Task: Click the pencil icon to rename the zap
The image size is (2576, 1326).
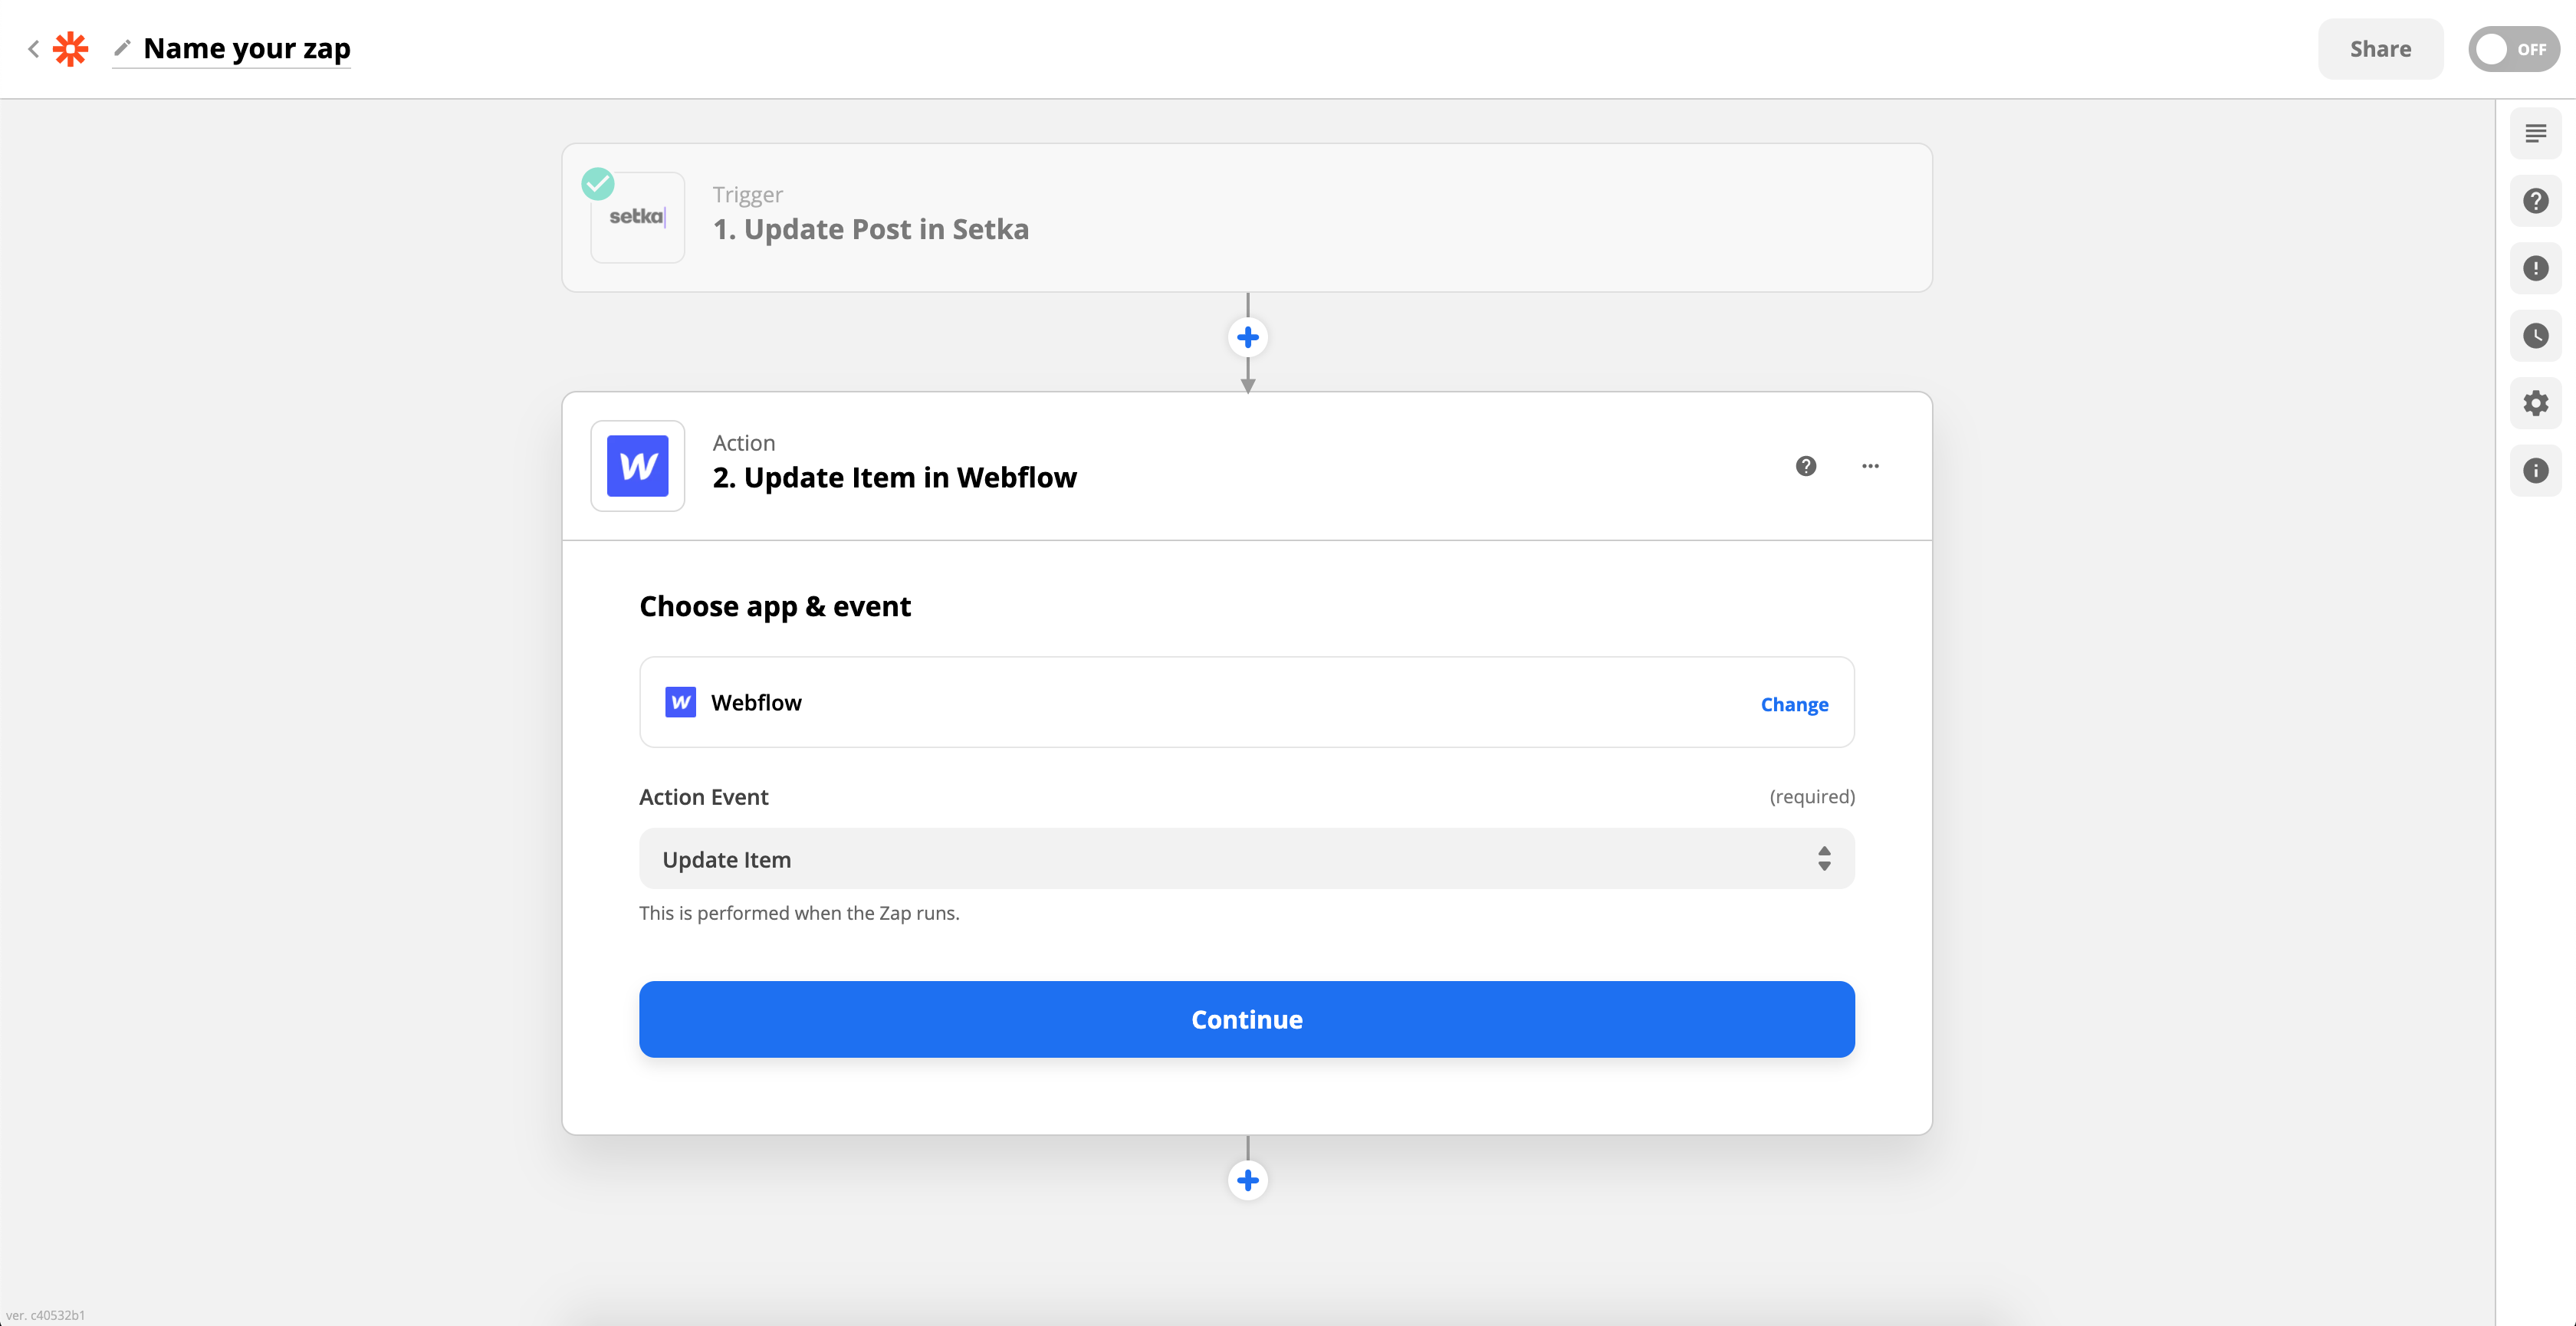Action: tap(122, 47)
